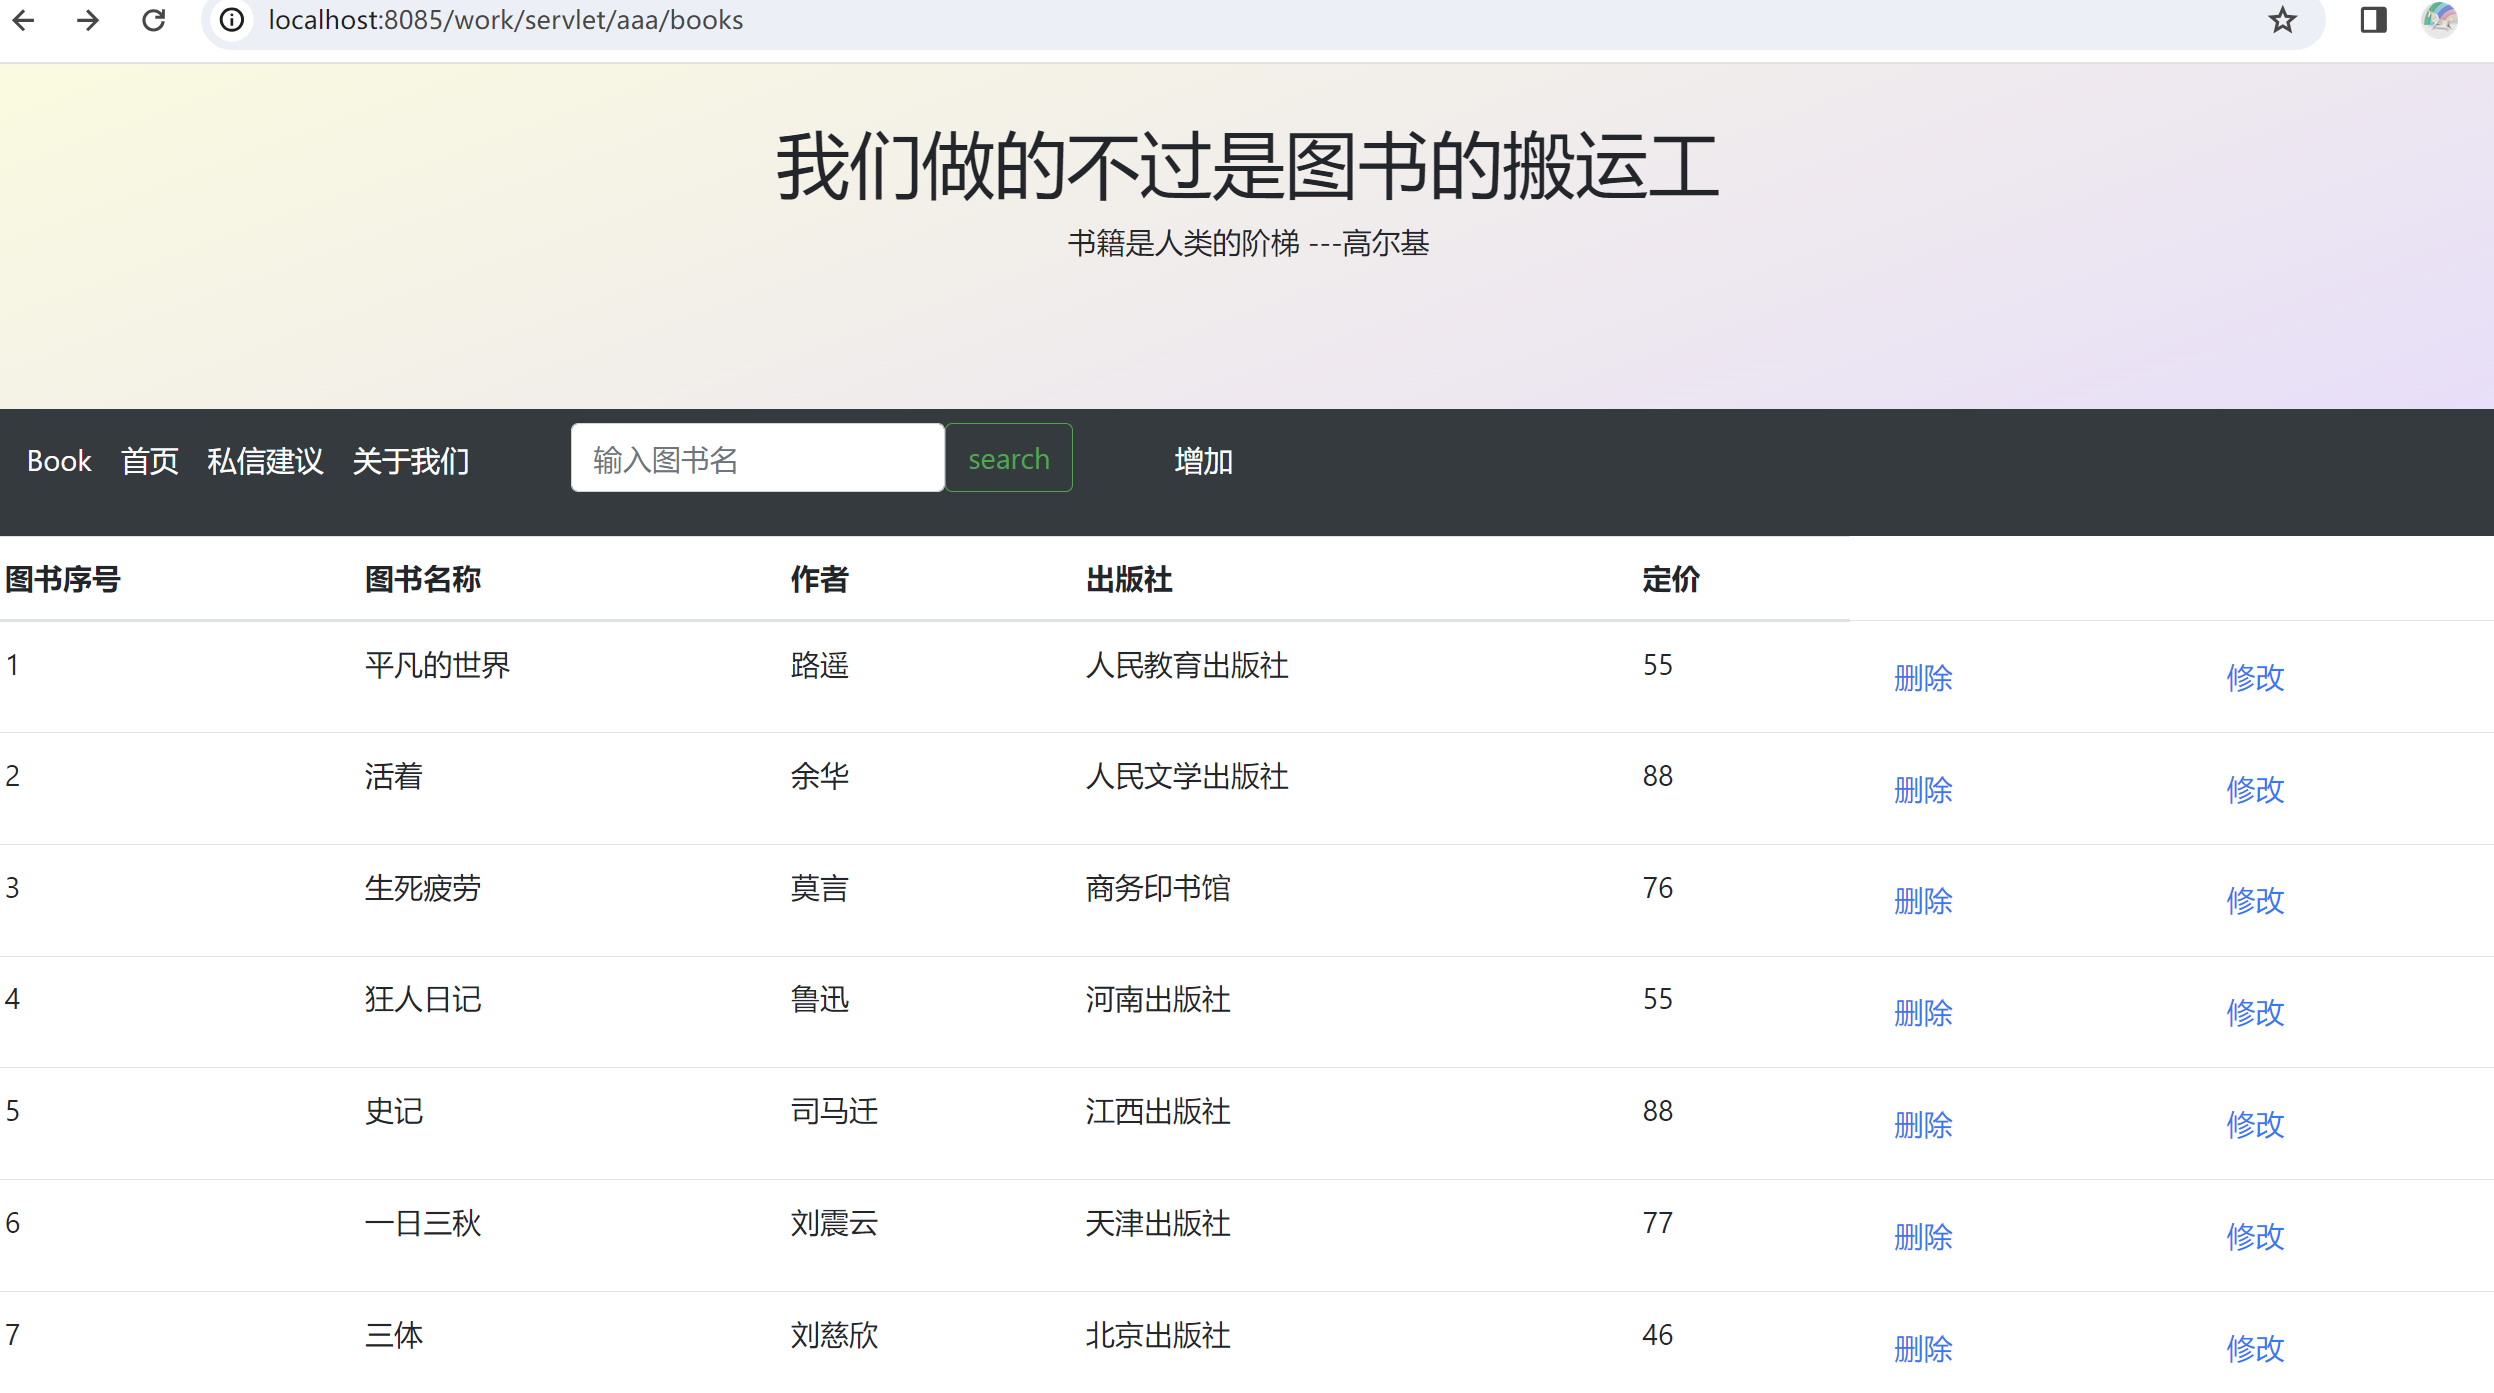
Task: Open the browser profile avatar
Action: coord(2439,20)
